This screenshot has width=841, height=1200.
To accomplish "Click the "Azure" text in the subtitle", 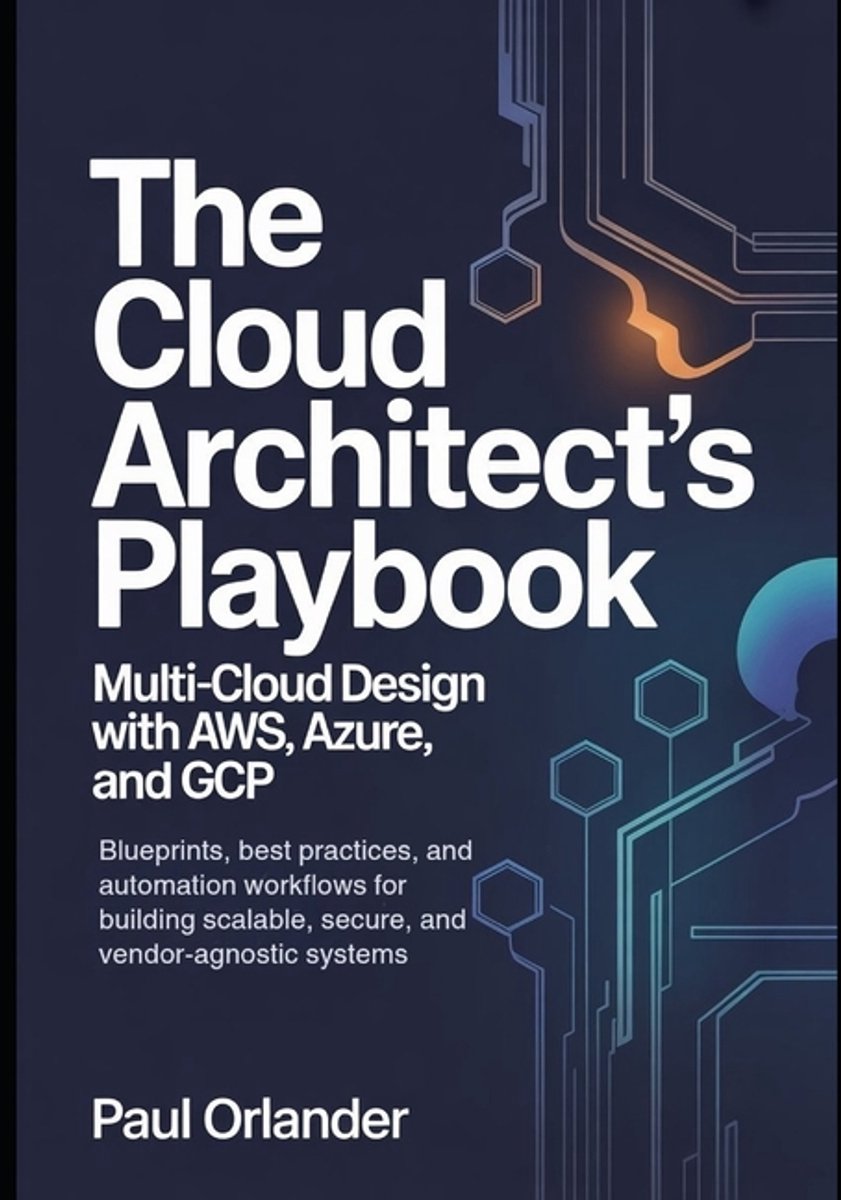I will tap(348, 733).
